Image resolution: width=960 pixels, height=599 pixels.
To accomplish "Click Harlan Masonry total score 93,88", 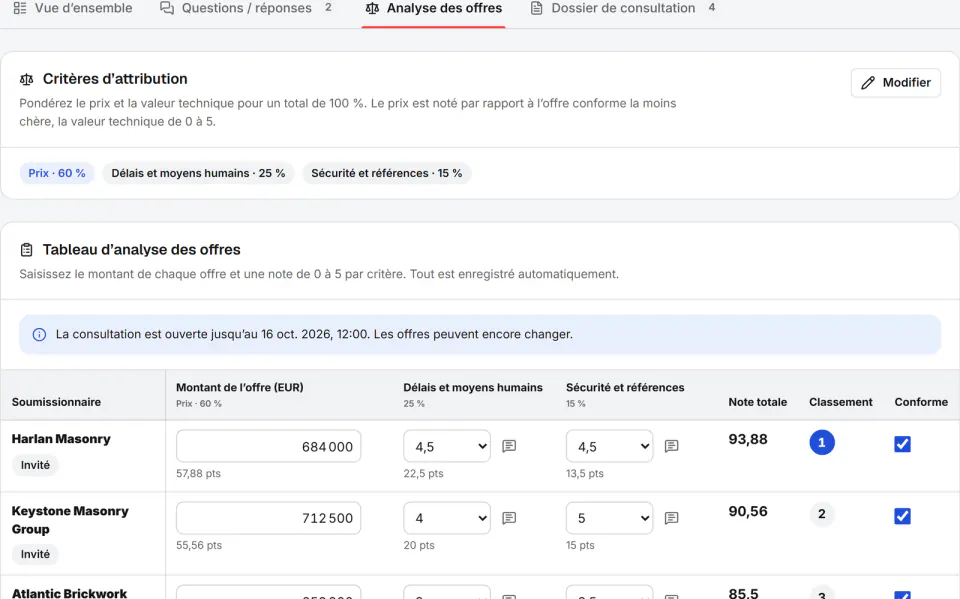I will tap(748, 439).
